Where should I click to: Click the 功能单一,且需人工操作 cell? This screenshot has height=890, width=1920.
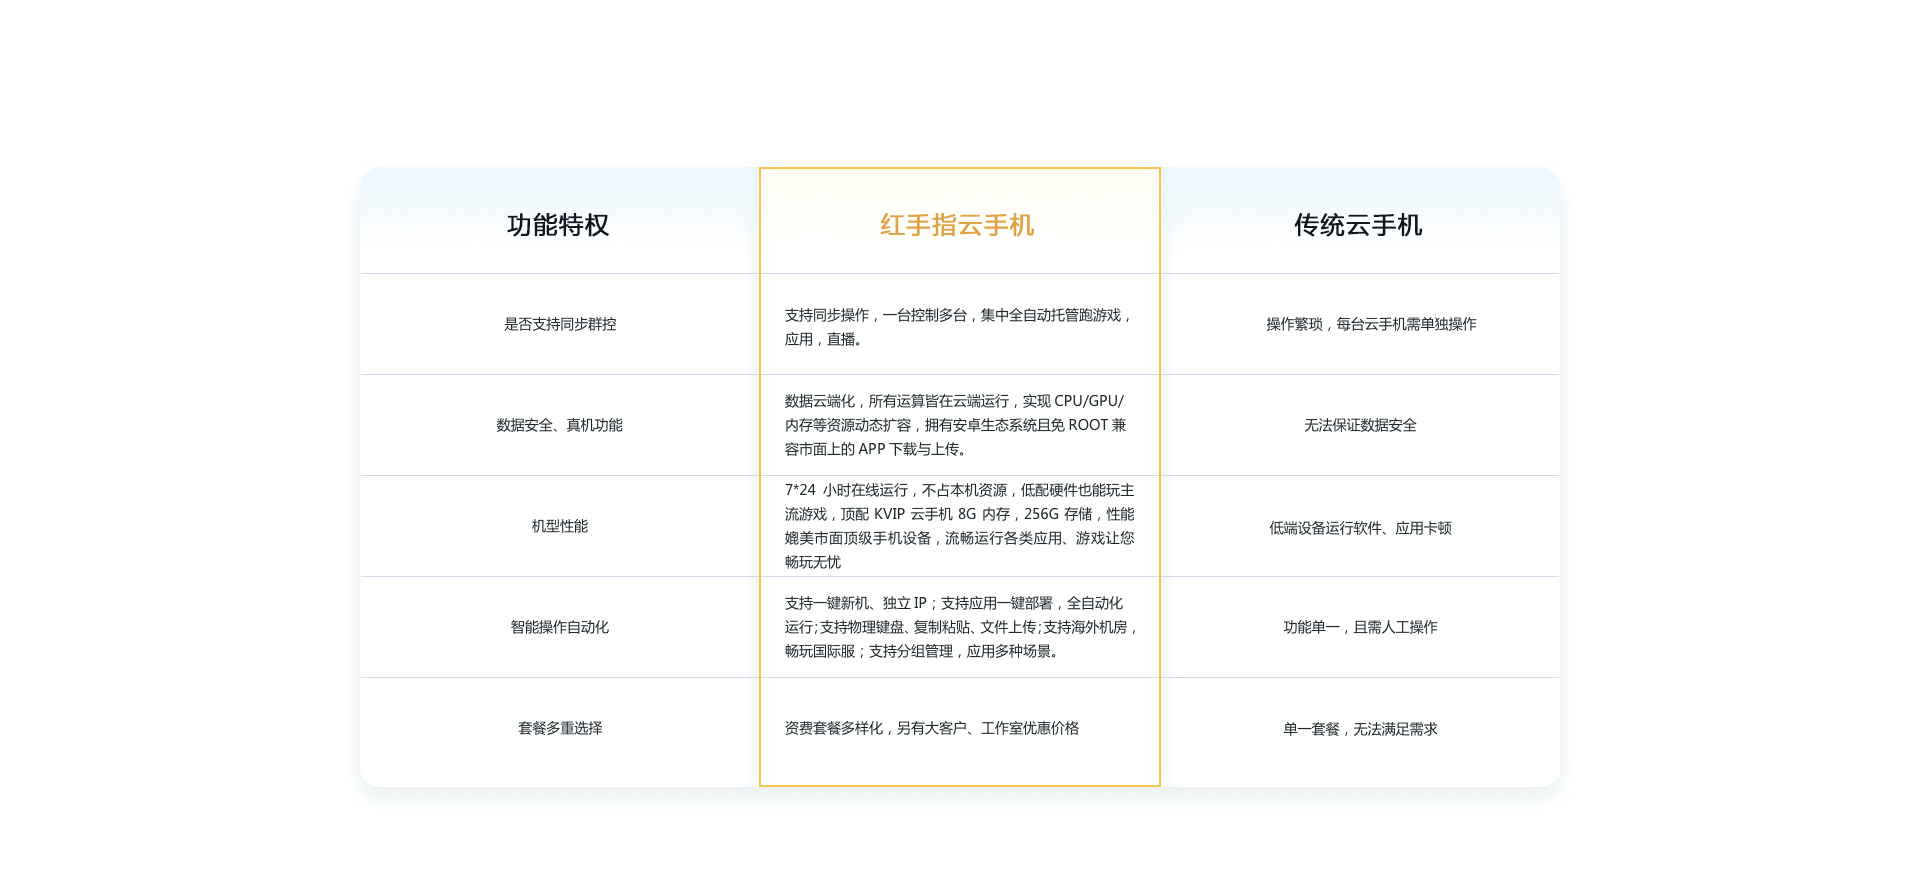click(1360, 627)
